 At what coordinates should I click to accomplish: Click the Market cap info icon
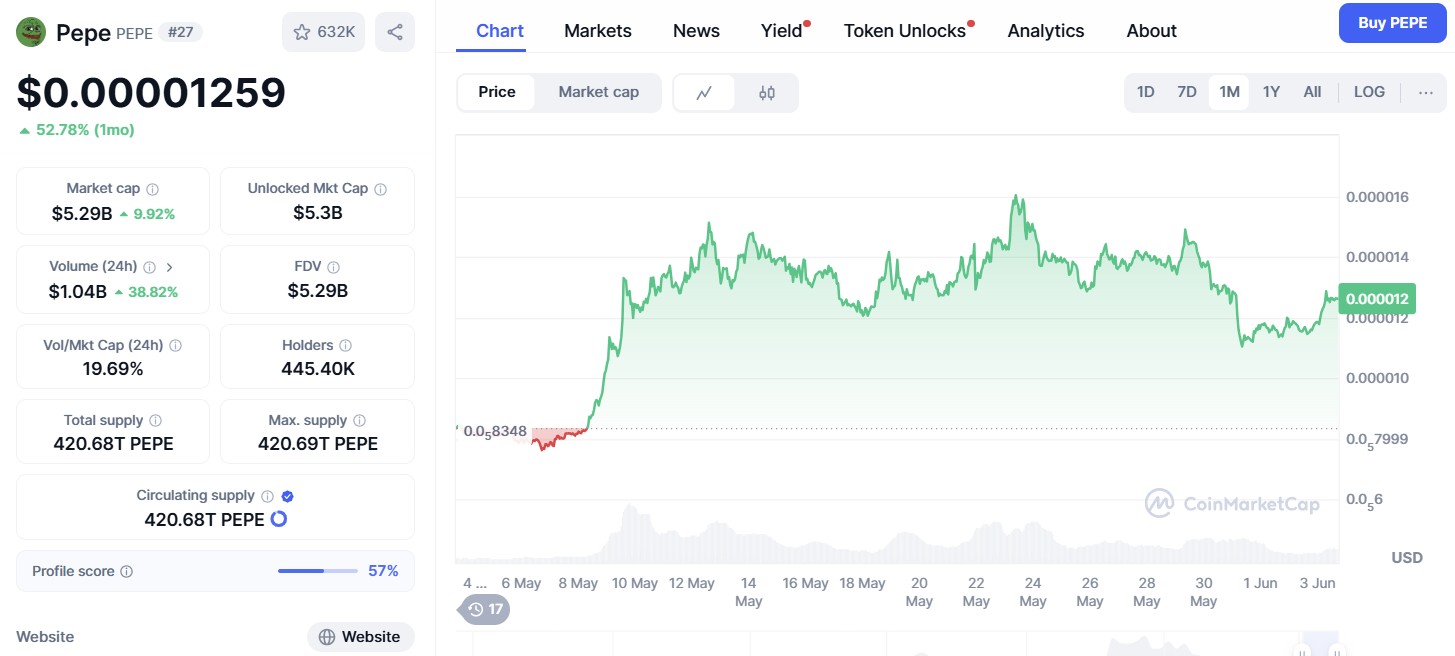coord(153,189)
